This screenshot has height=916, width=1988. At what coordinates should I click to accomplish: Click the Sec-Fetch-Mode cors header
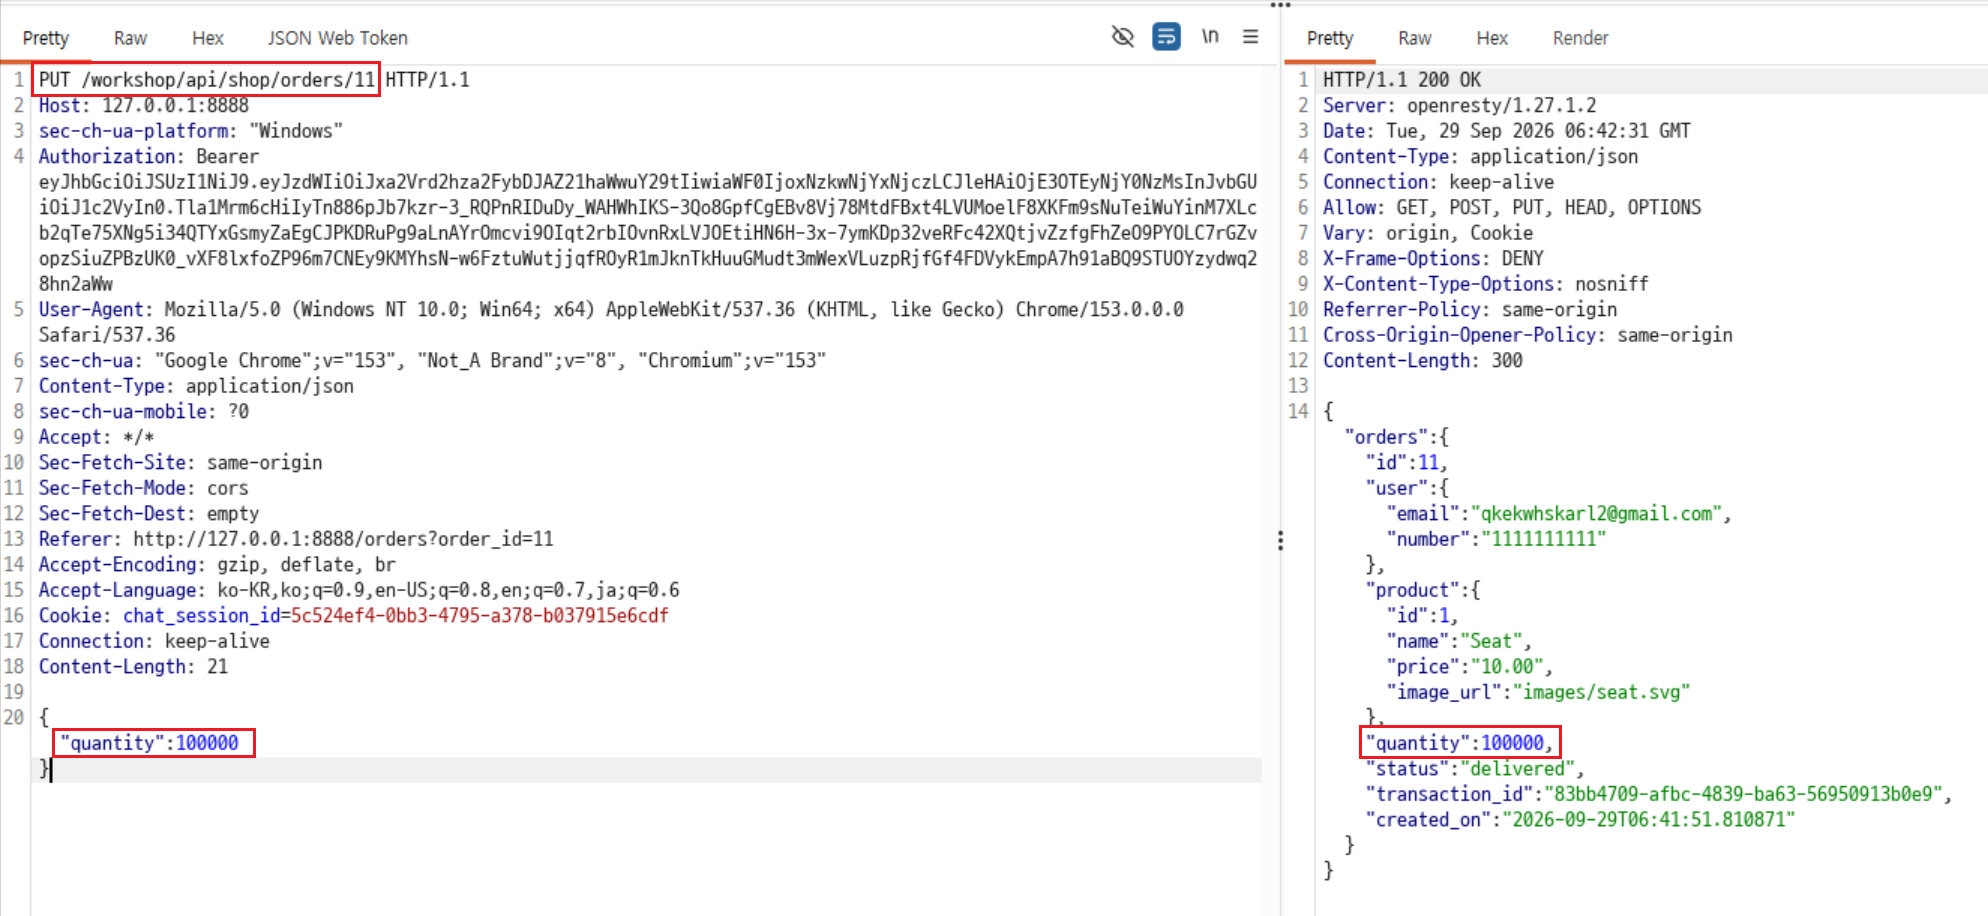click(x=143, y=488)
